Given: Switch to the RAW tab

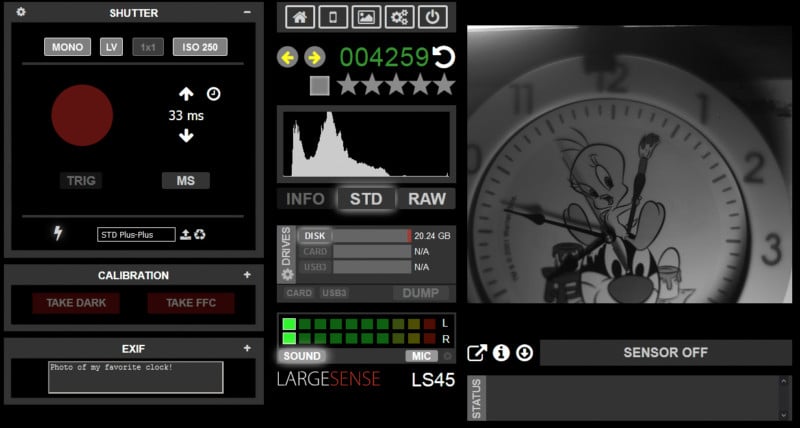Looking at the screenshot, I should pos(427,199).
